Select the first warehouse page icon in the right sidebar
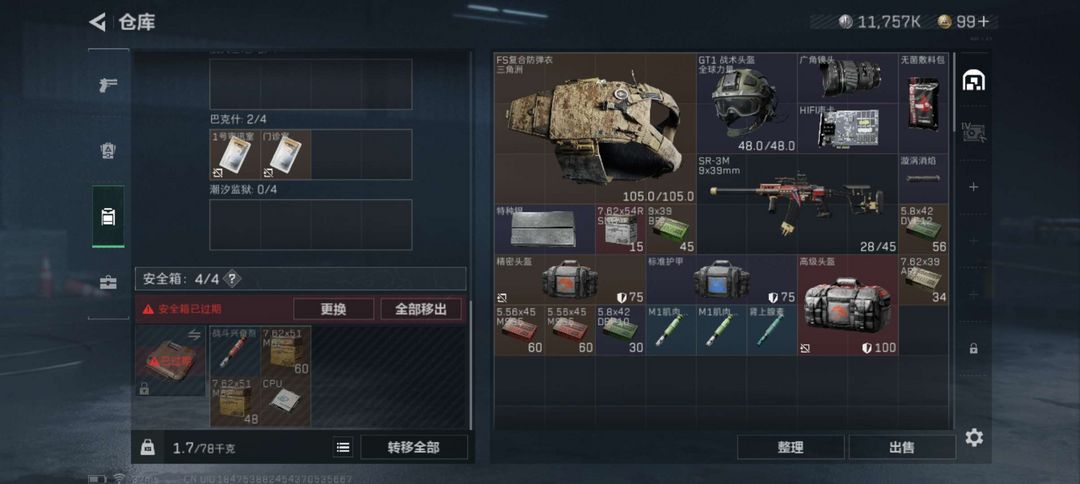This screenshot has height=484, width=1080. [973, 81]
